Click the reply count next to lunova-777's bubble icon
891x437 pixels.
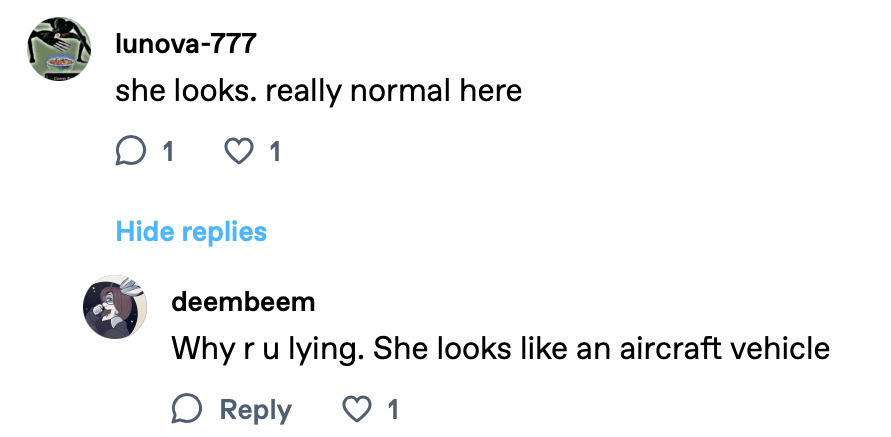pyautogui.click(x=167, y=152)
